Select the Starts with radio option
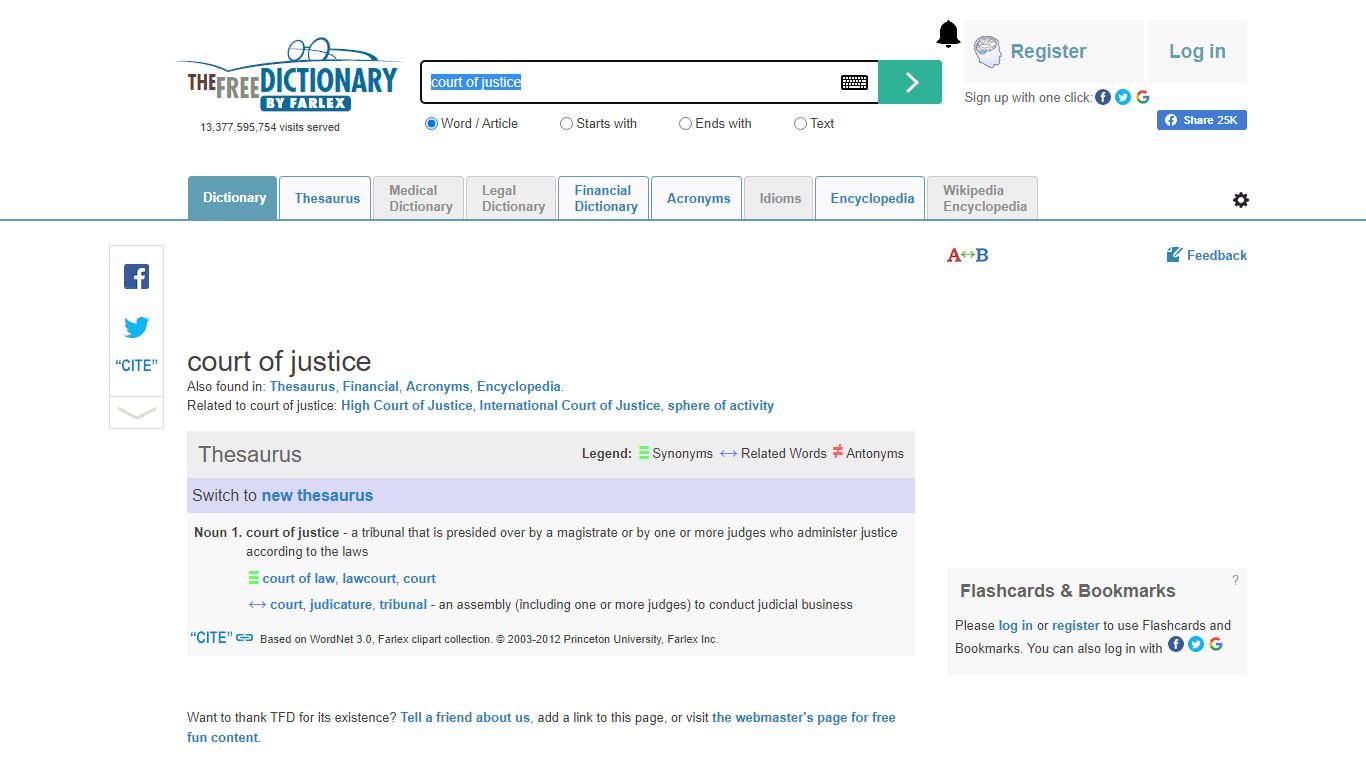1366x768 pixels. coord(567,124)
